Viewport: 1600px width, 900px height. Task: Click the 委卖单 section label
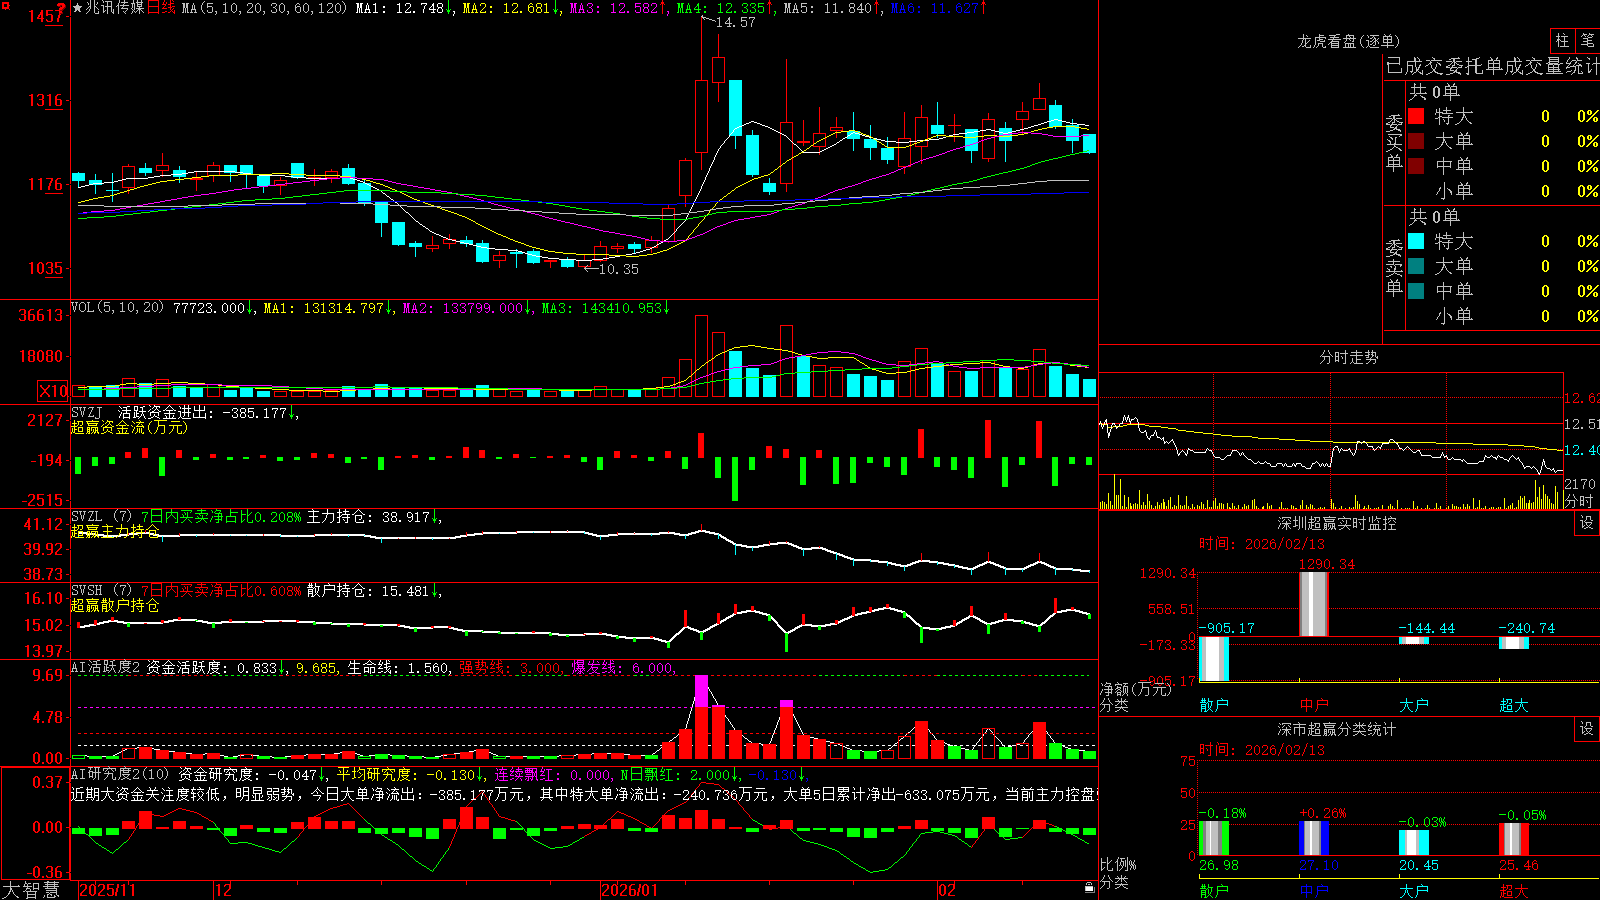tap(1394, 268)
